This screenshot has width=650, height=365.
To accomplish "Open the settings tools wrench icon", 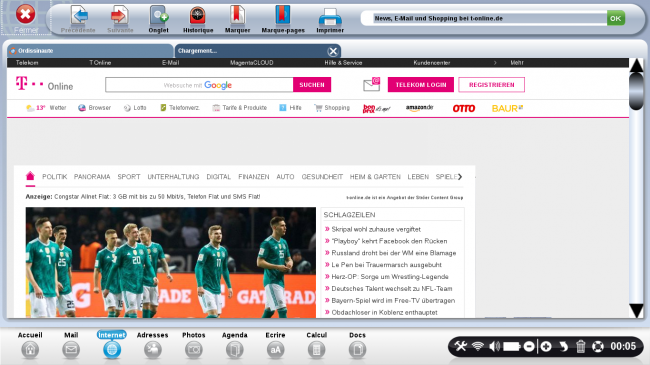I will 460,346.
